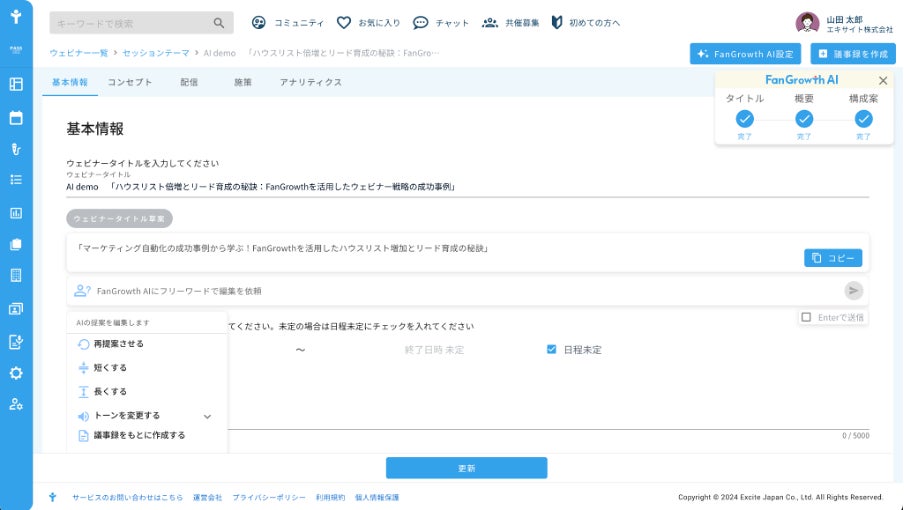The width and height of the screenshot is (904, 510).
Task: Open 個人情報保護 footer link
Action: [x=377, y=497]
